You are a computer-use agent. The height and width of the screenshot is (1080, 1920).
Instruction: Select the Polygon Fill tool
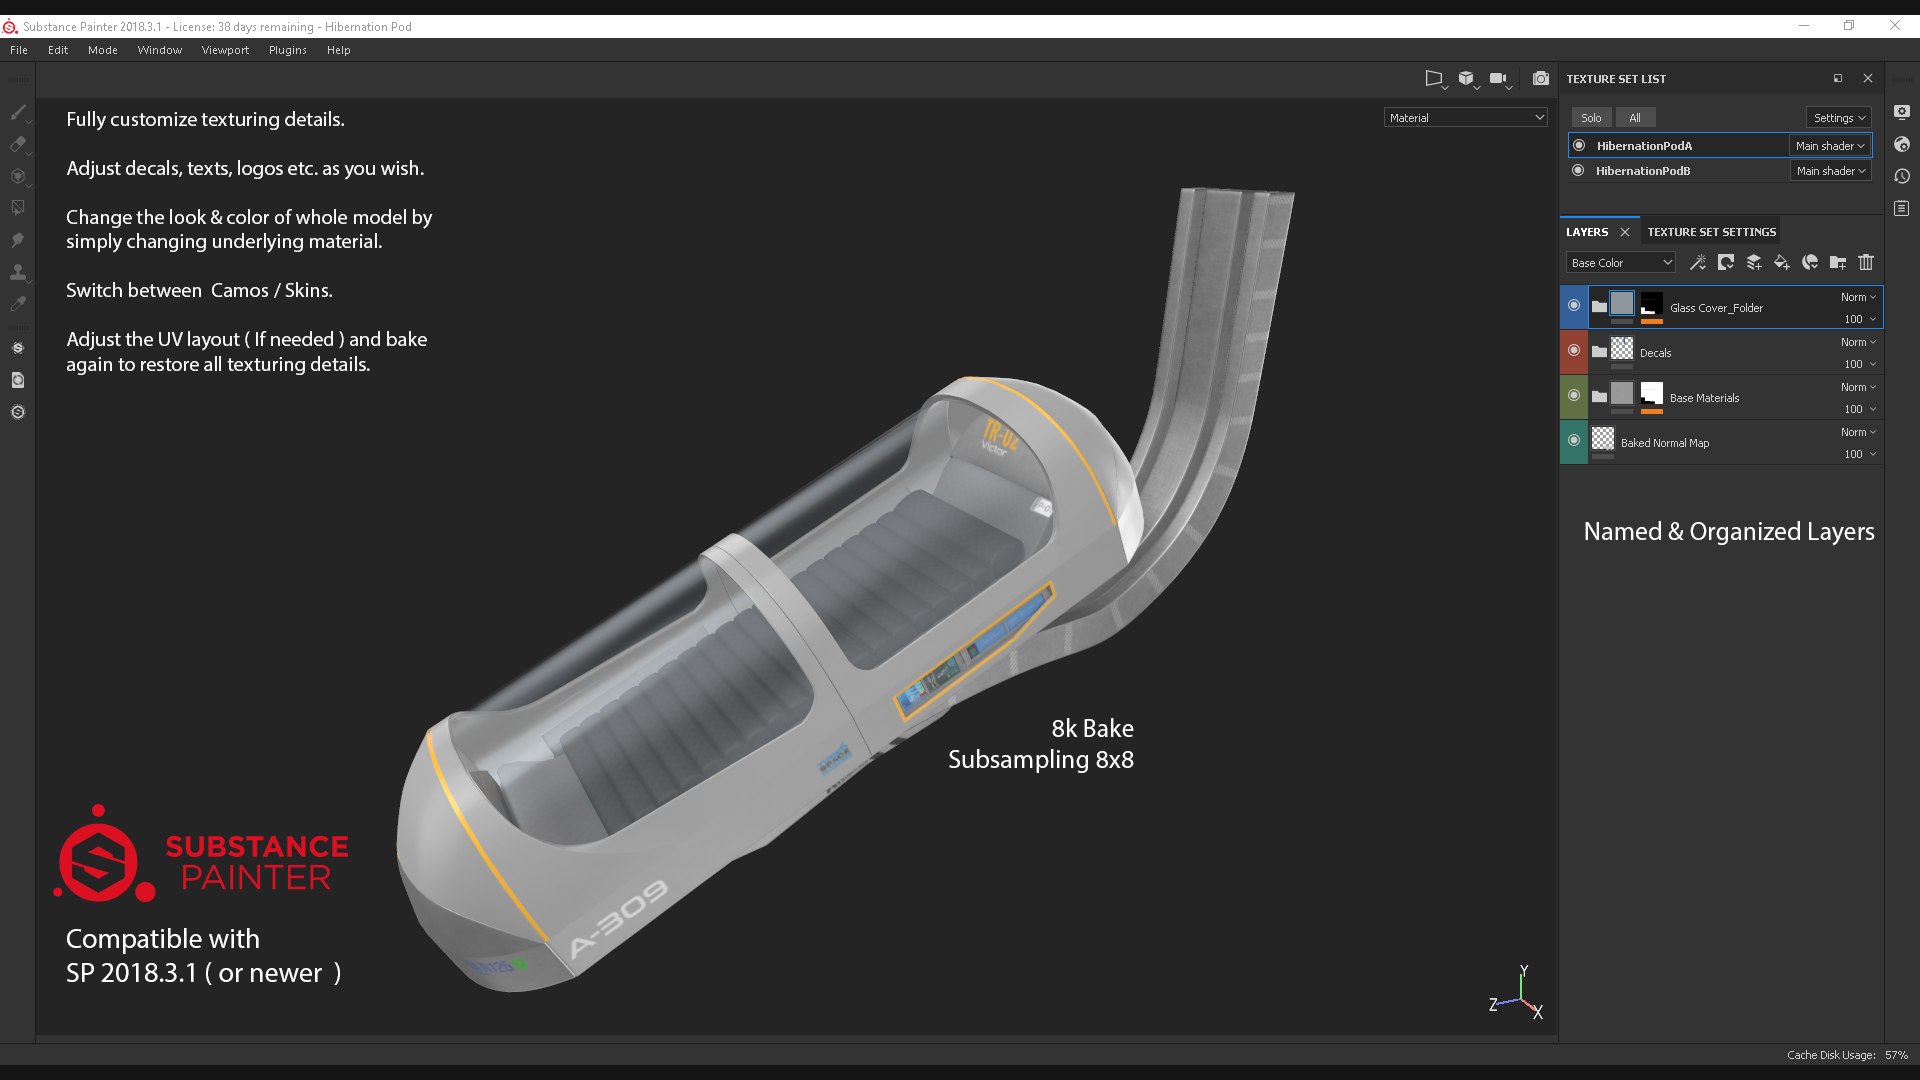tap(18, 208)
